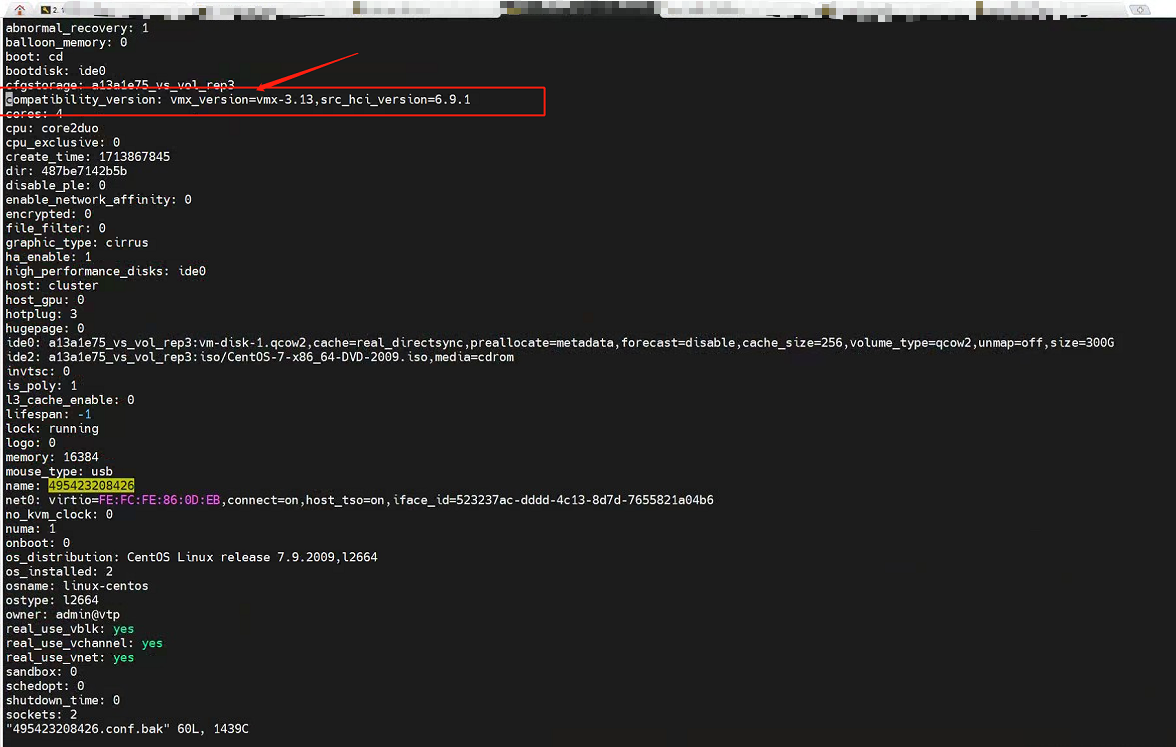This screenshot has width=1176, height=747.
Task: Click the line 'logo: 0'
Action: point(31,442)
